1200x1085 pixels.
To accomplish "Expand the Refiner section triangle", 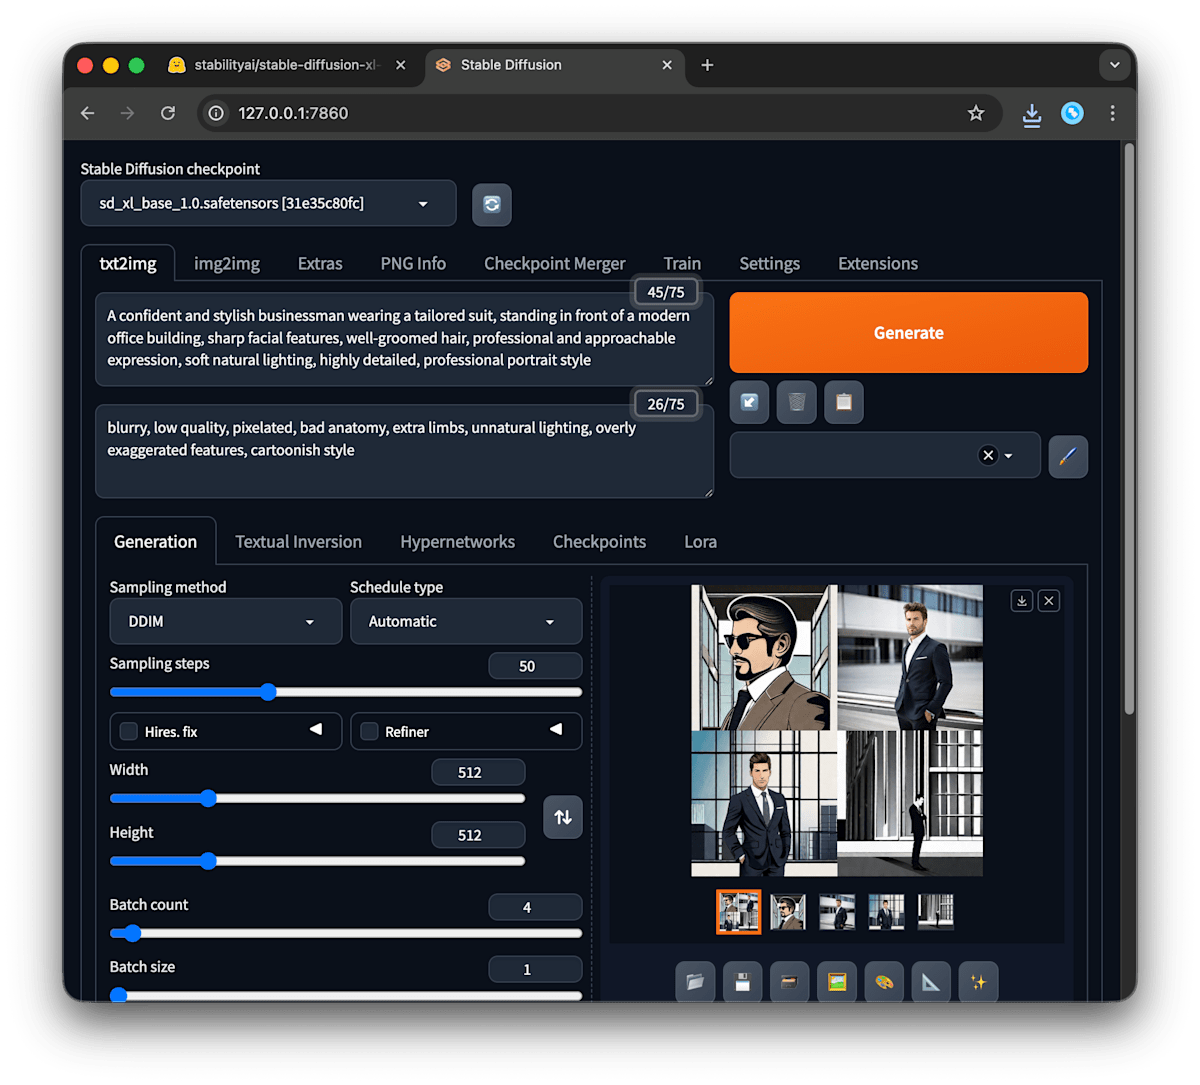I will point(556,729).
